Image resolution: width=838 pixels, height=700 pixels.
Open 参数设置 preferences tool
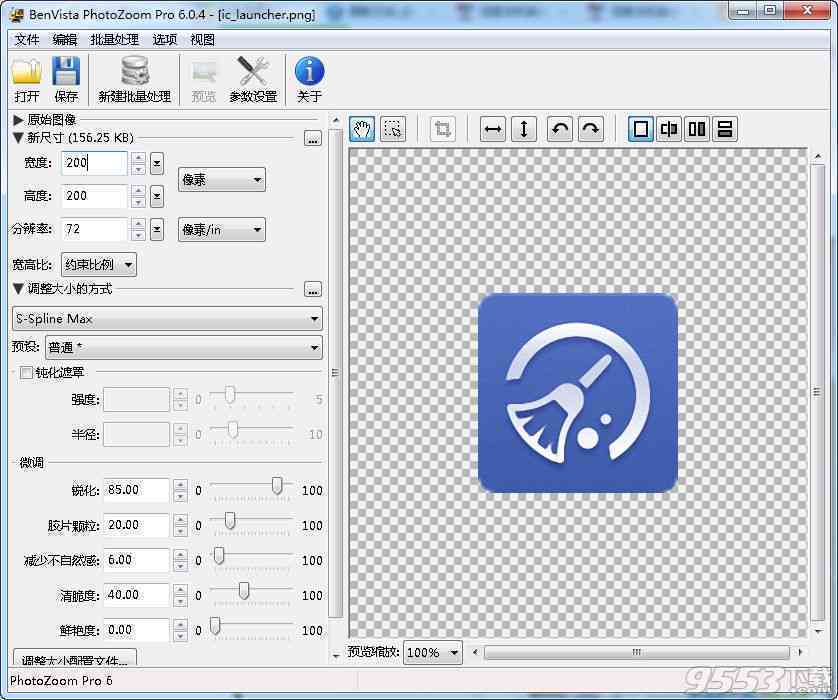point(253,79)
